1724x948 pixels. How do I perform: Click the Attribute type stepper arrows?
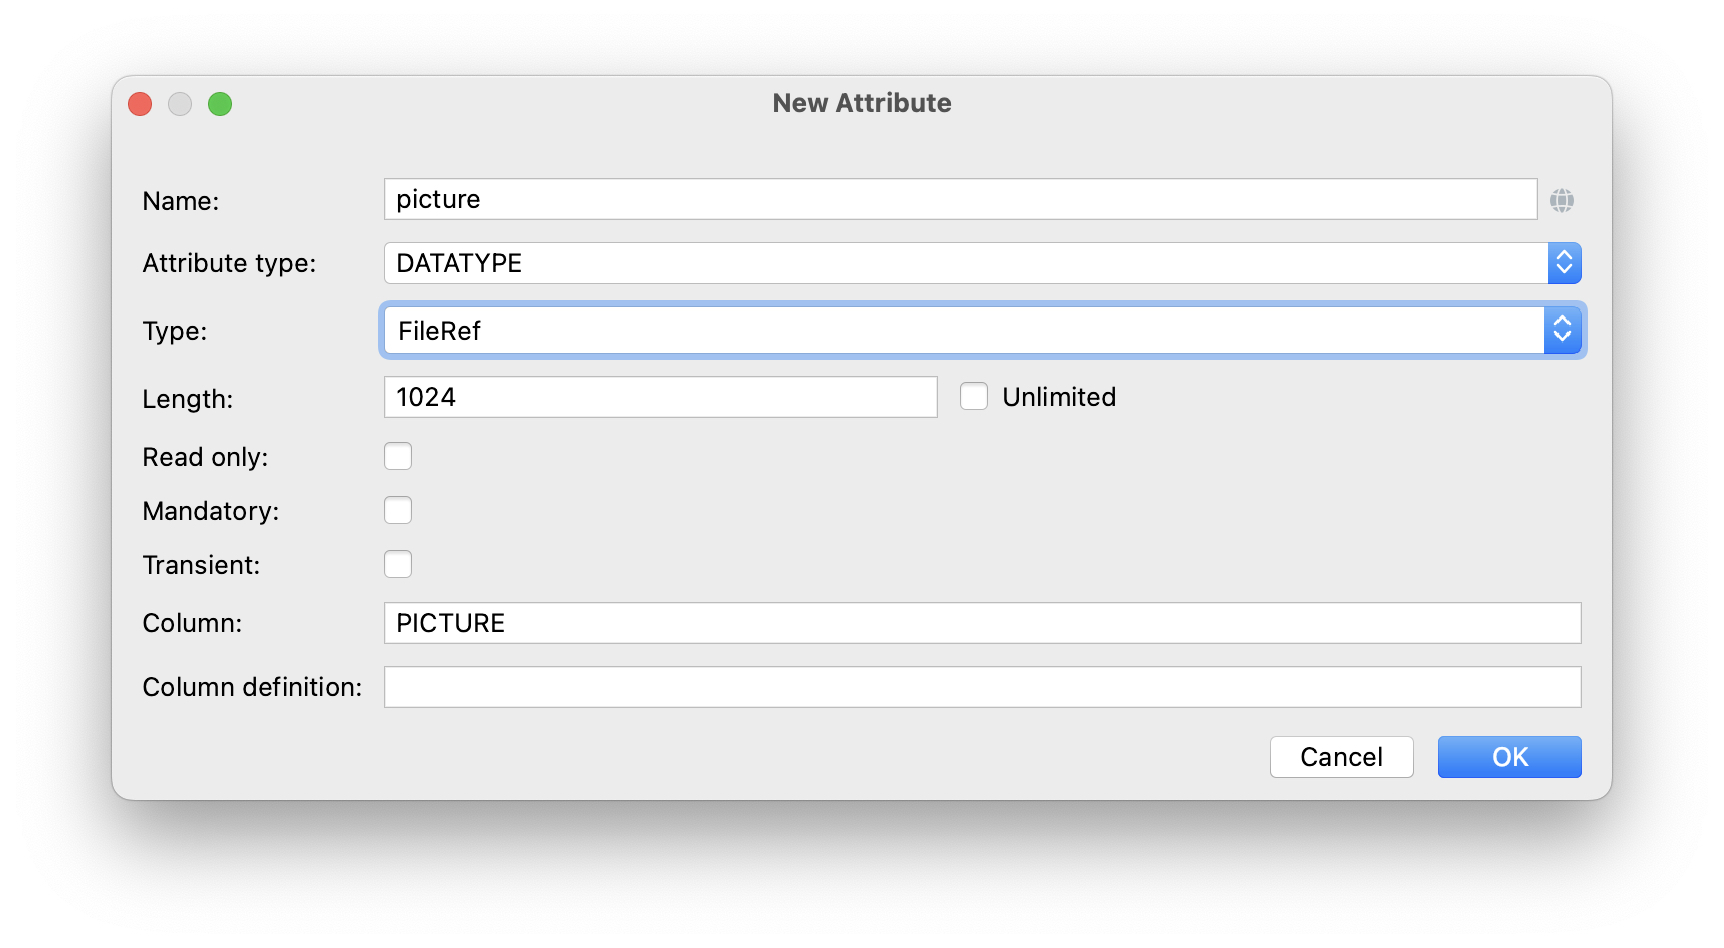pyautogui.click(x=1563, y=263)
